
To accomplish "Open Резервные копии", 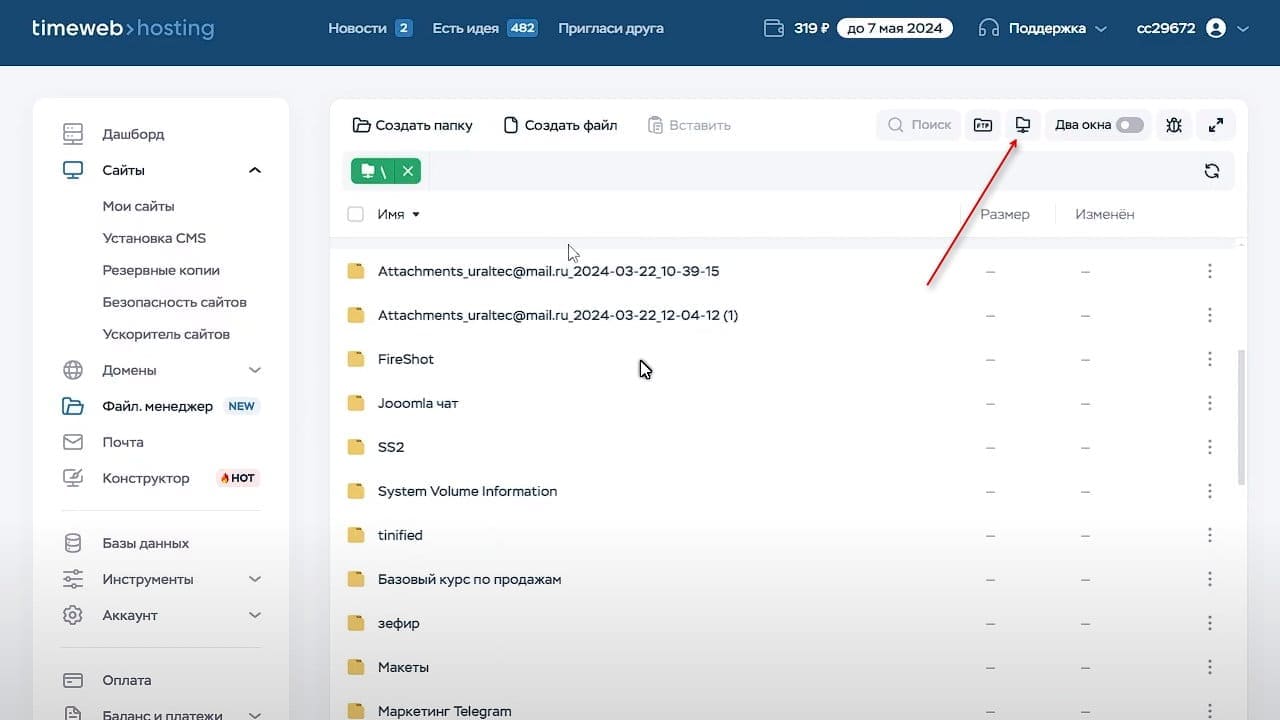I will point(161,270).
